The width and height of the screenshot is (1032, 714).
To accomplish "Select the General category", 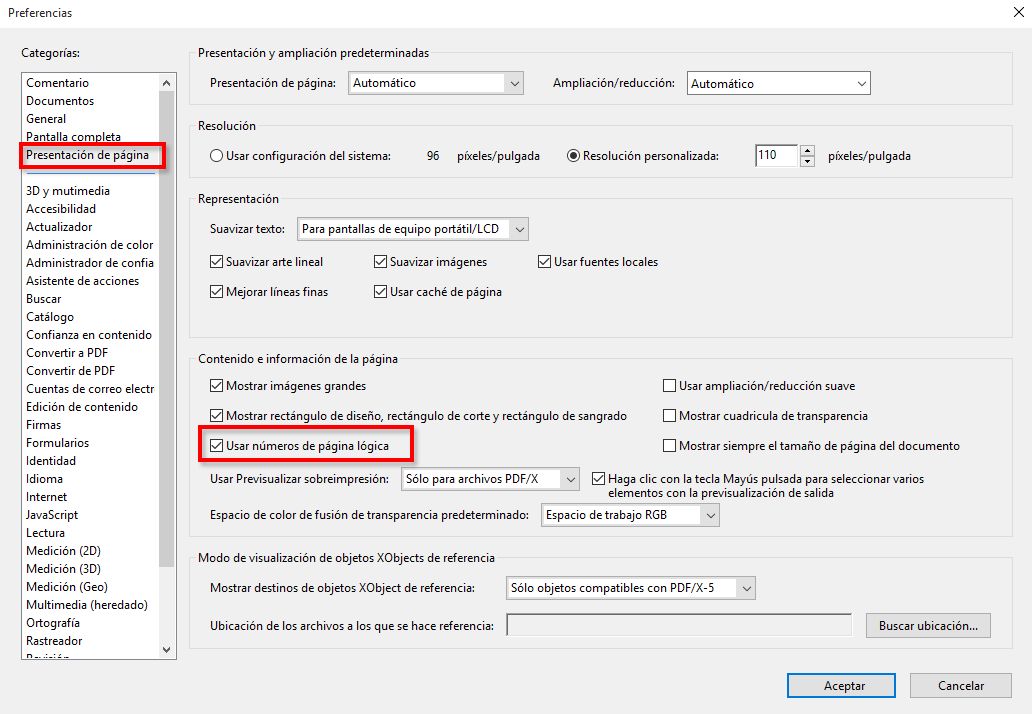I will tap(46, 118).
